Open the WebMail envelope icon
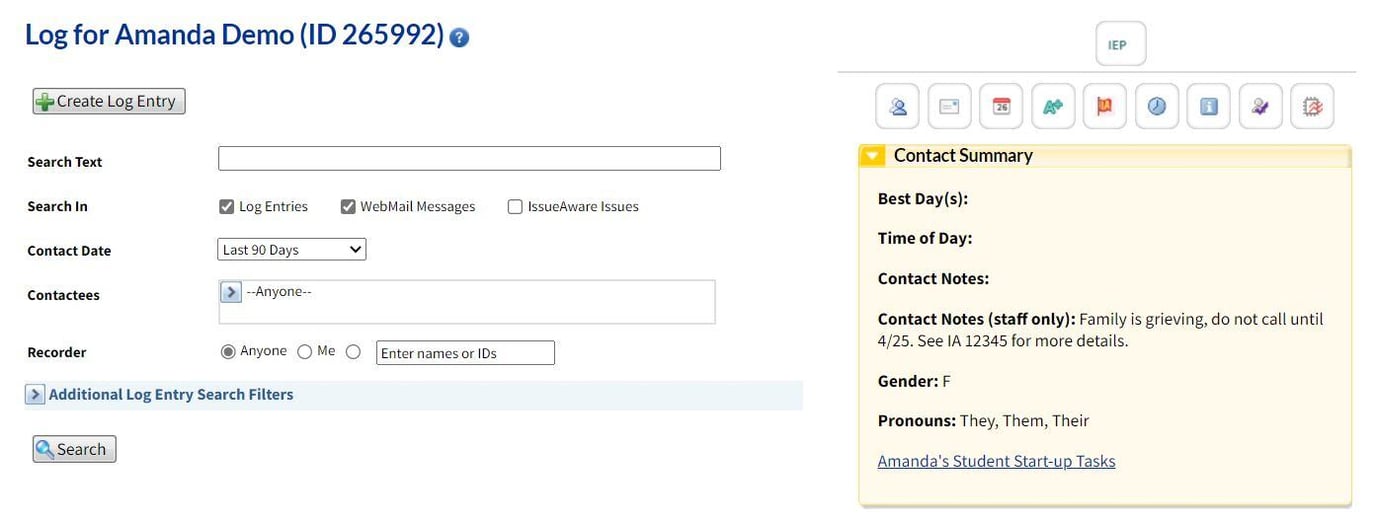Screen dimensions: 1376x522 [x=950, y=106]
